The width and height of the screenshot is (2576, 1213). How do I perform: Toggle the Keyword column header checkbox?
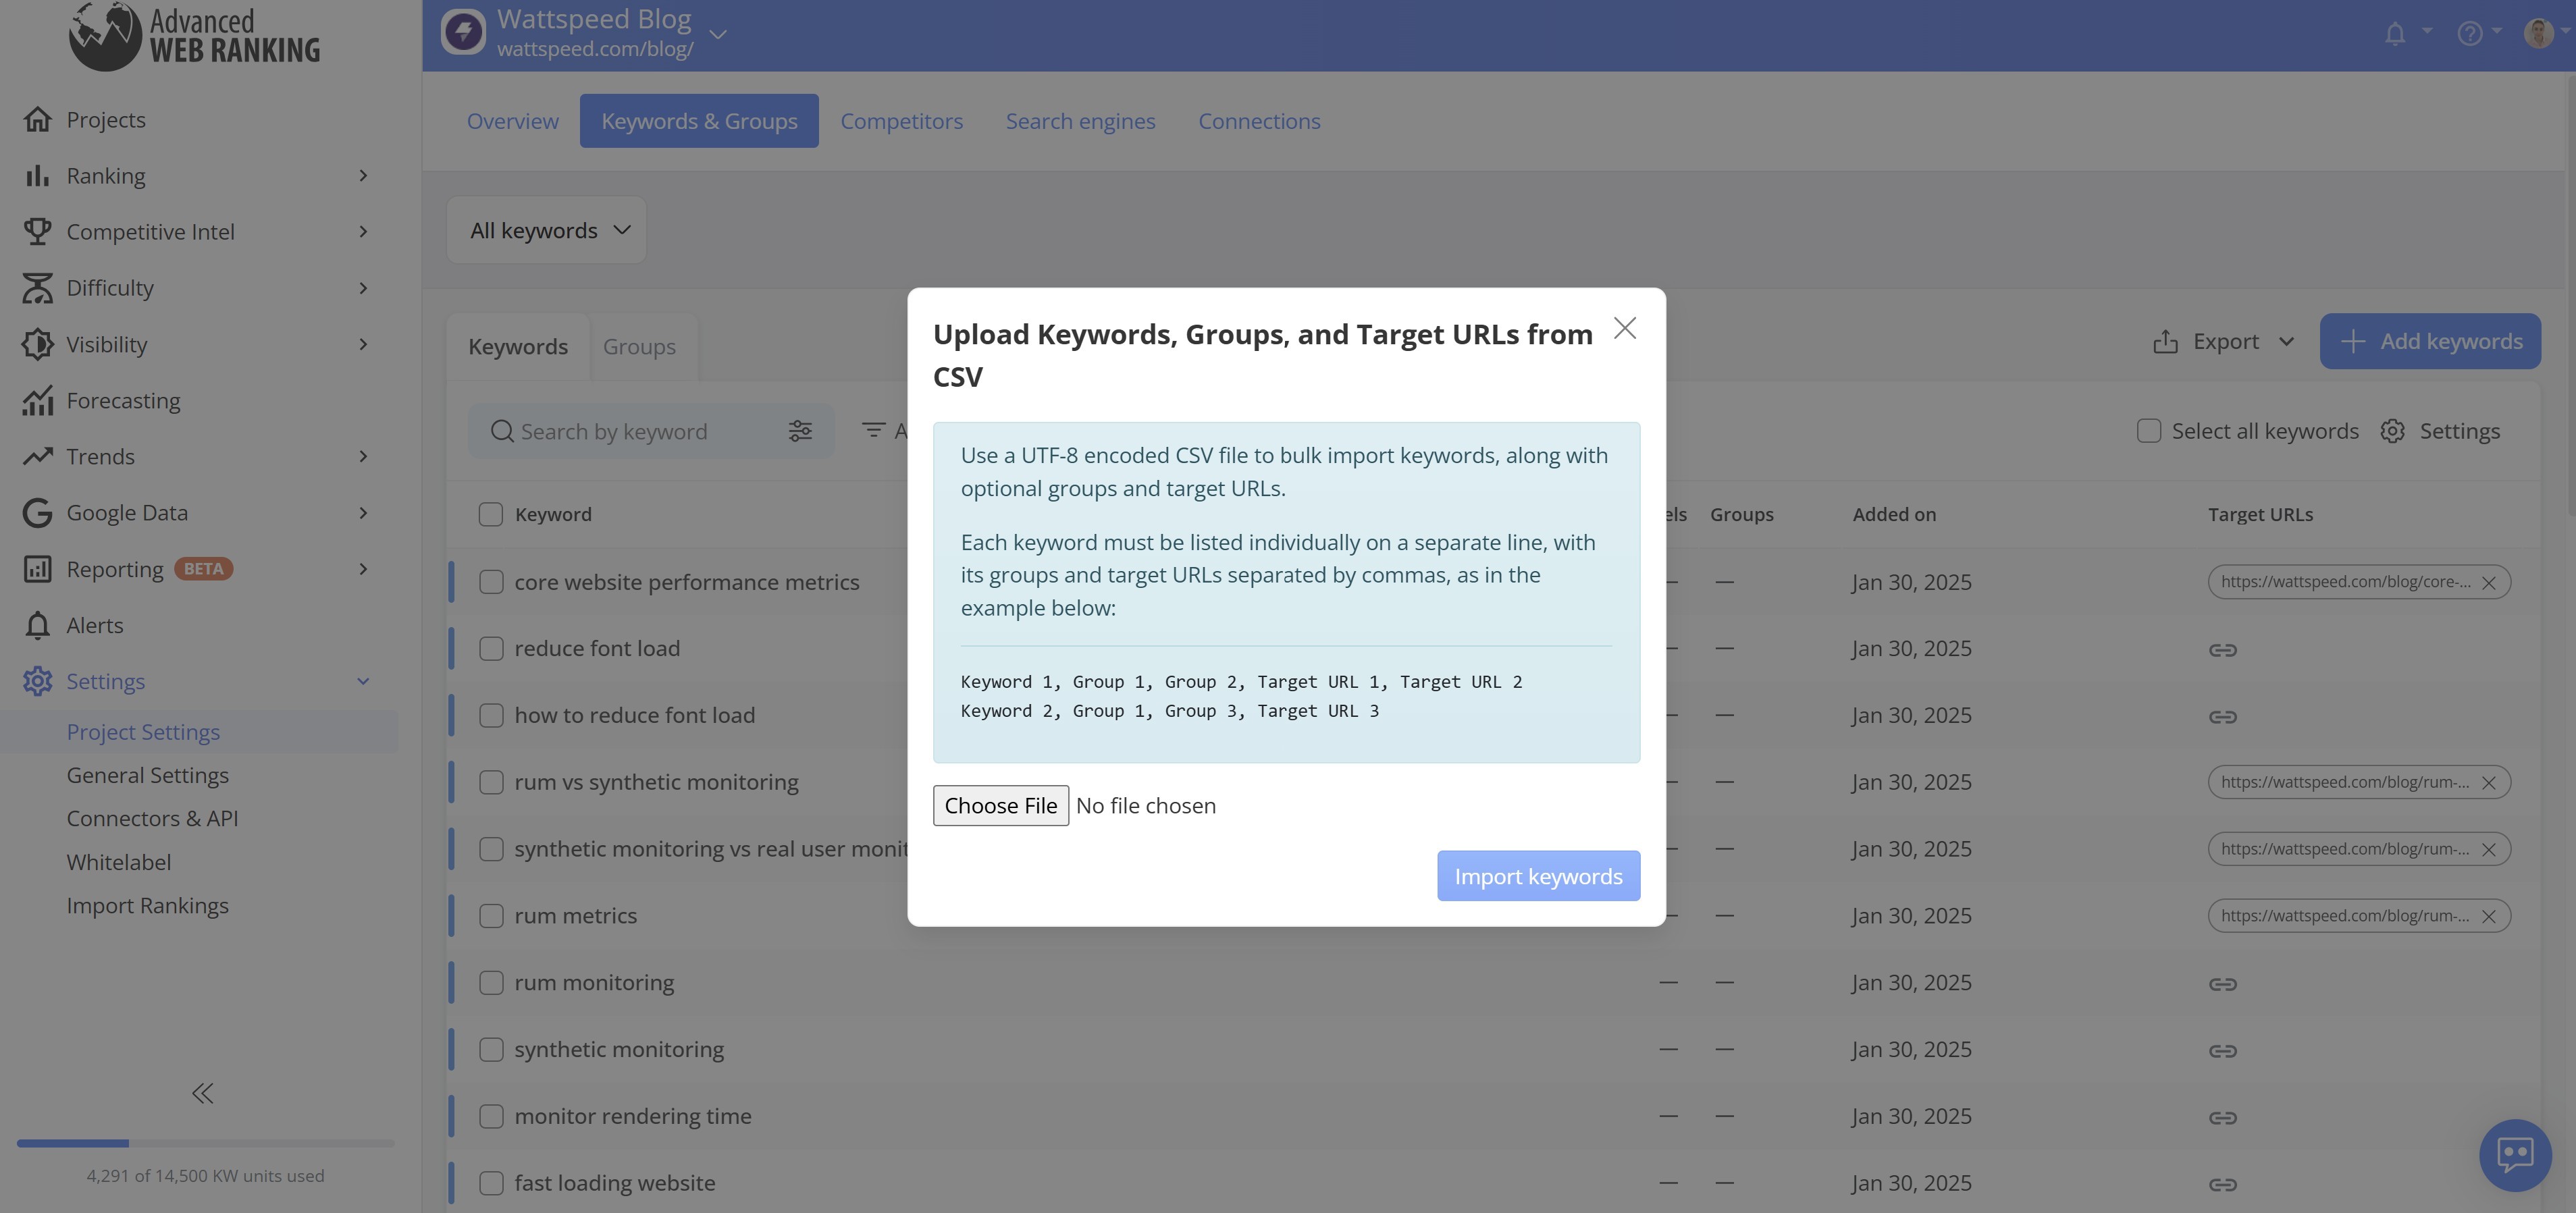coord(490,514)
